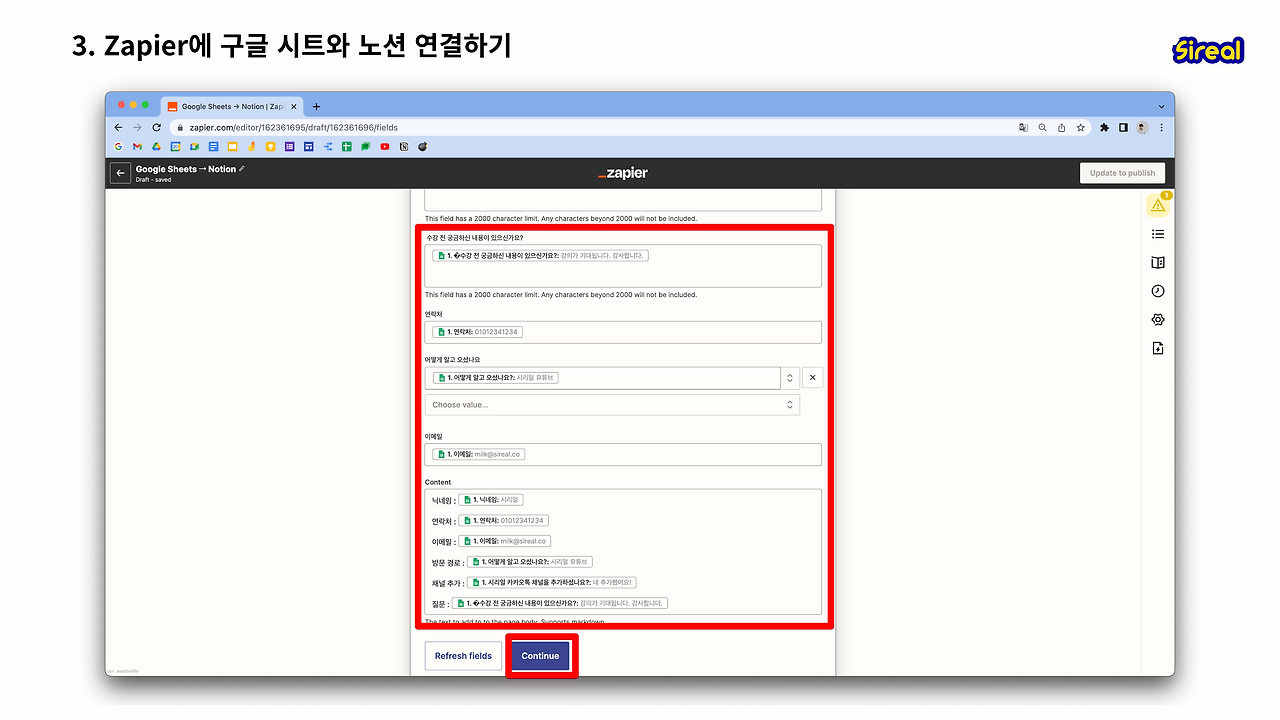Expand the '어떻게 알고 오셨나요' value dropdown arrows
The height and width of the screenshot is (720, 1280).
pos(790,378)
